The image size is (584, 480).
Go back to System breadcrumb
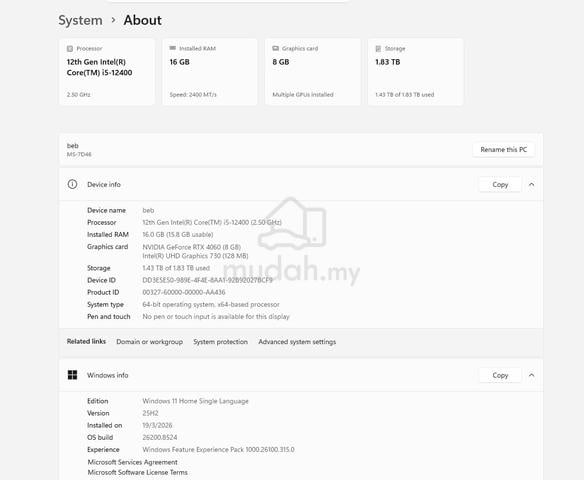[80, 20]
